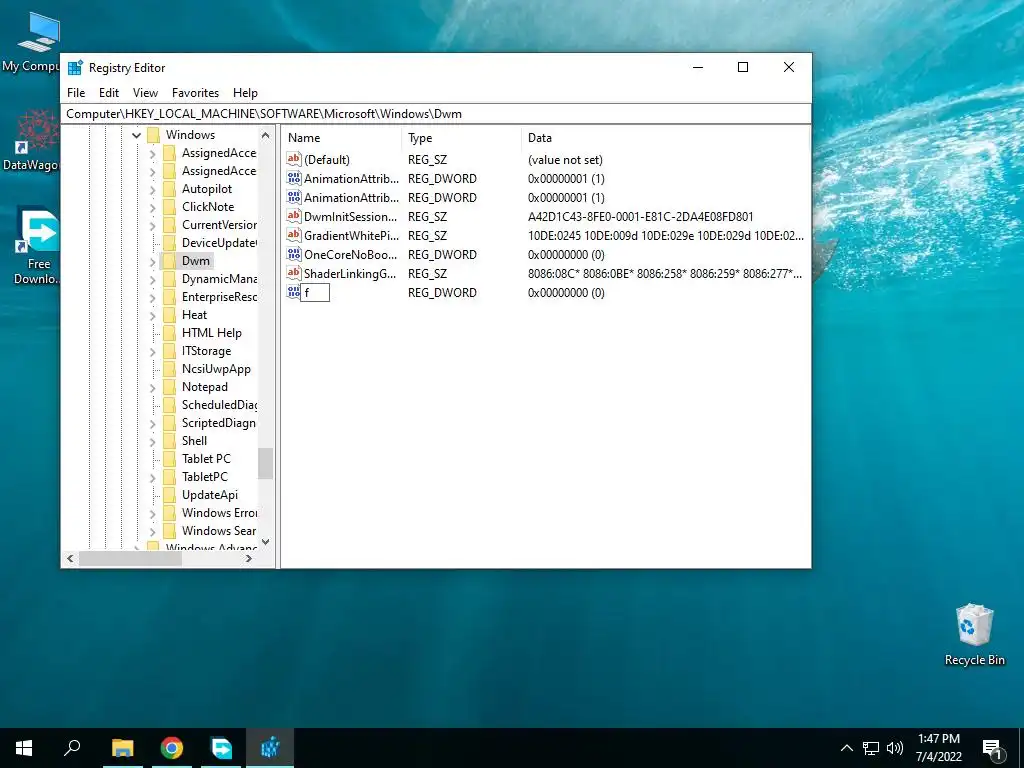
Task: Click the OneCoreNoBoo DWORD icon
Action: [x=294, y=254]
